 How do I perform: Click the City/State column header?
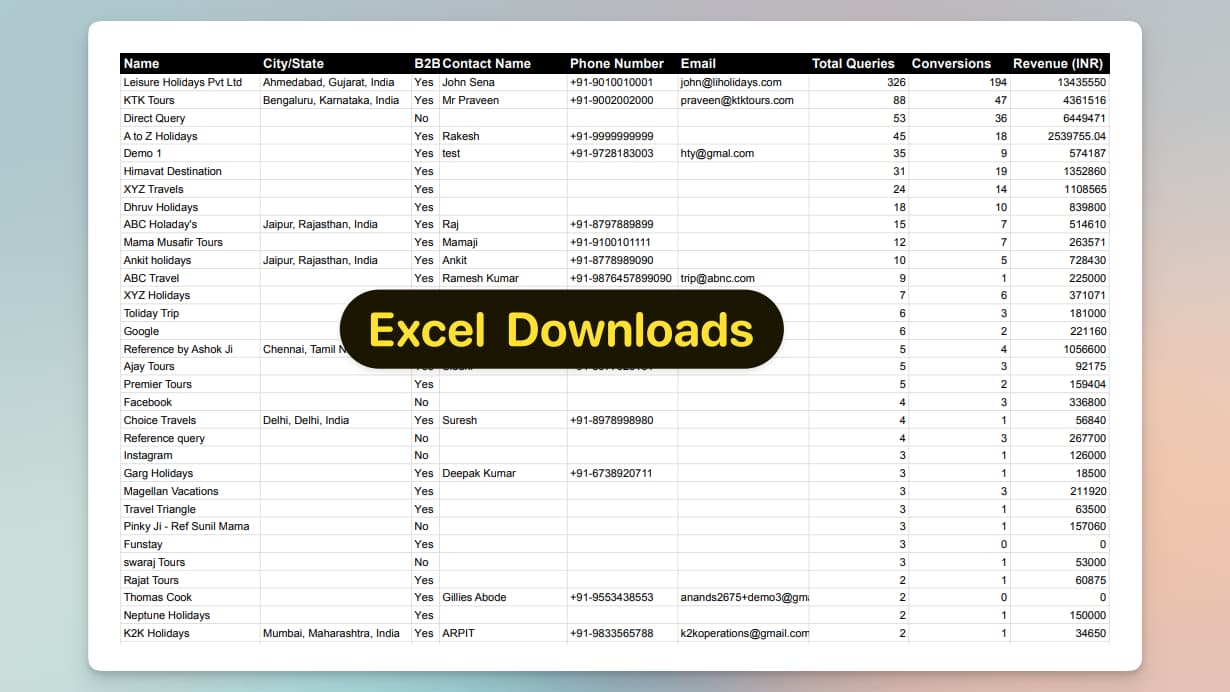[x=293, y=63]
